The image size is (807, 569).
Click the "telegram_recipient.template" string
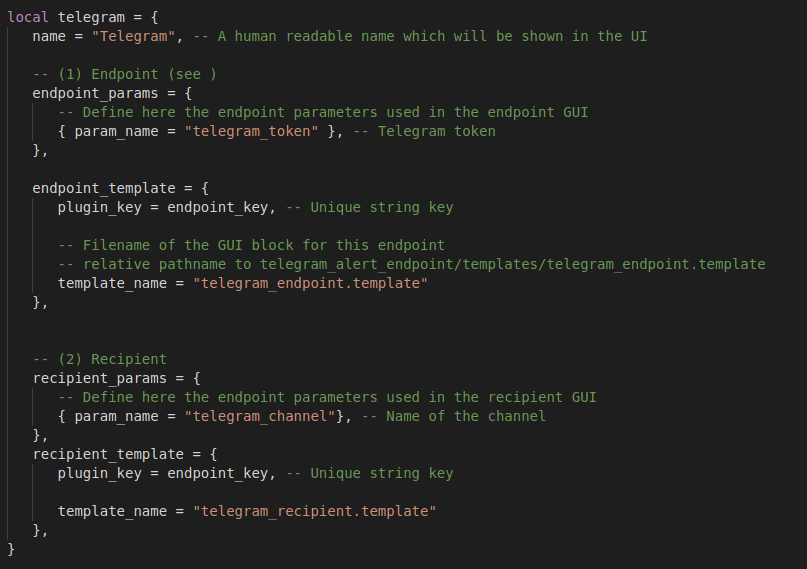pos(314,511)
